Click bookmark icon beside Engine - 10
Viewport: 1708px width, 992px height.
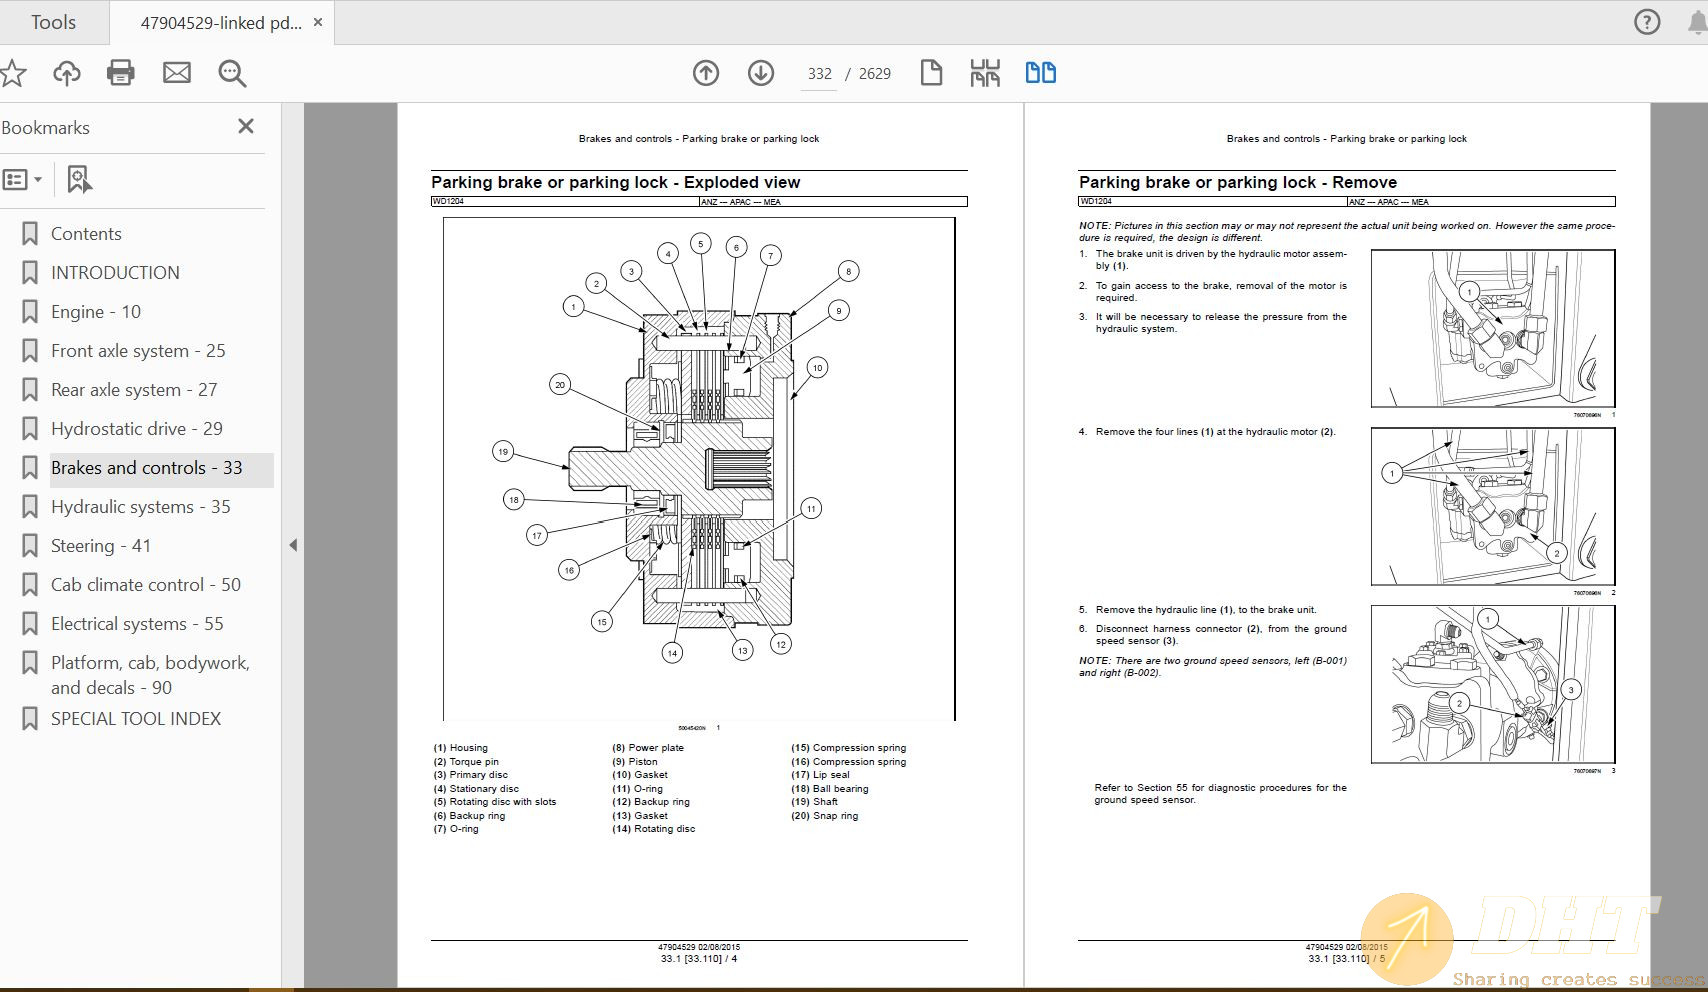[x=30, y=312]
